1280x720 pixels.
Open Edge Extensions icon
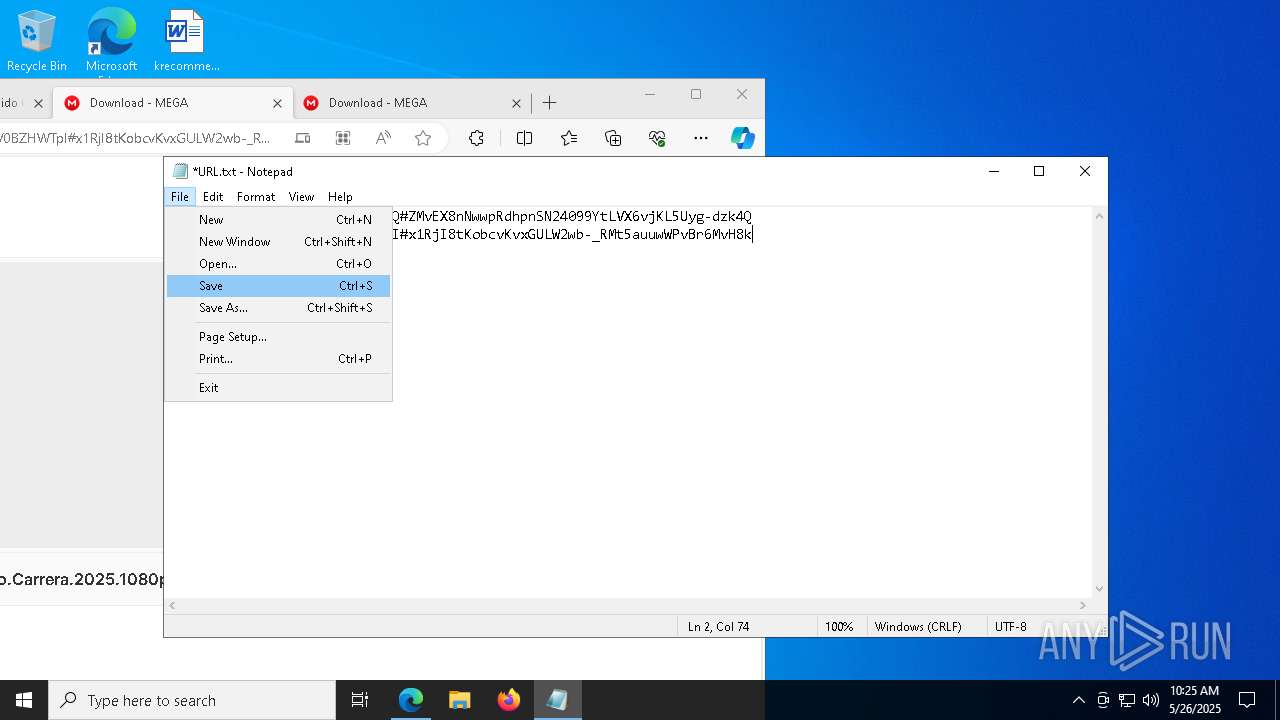coord(476,138)
